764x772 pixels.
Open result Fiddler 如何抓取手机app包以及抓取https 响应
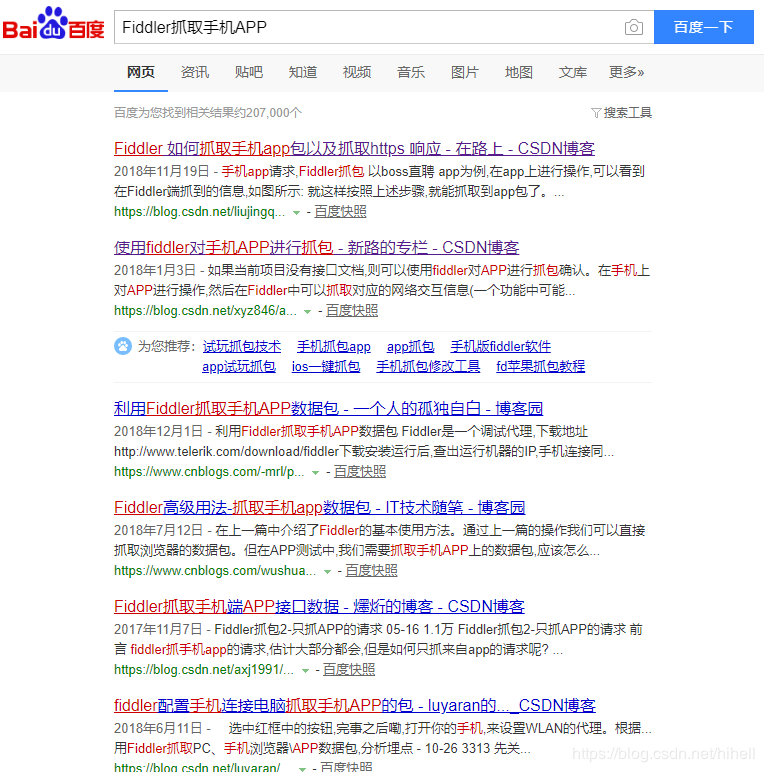point(354,149)
